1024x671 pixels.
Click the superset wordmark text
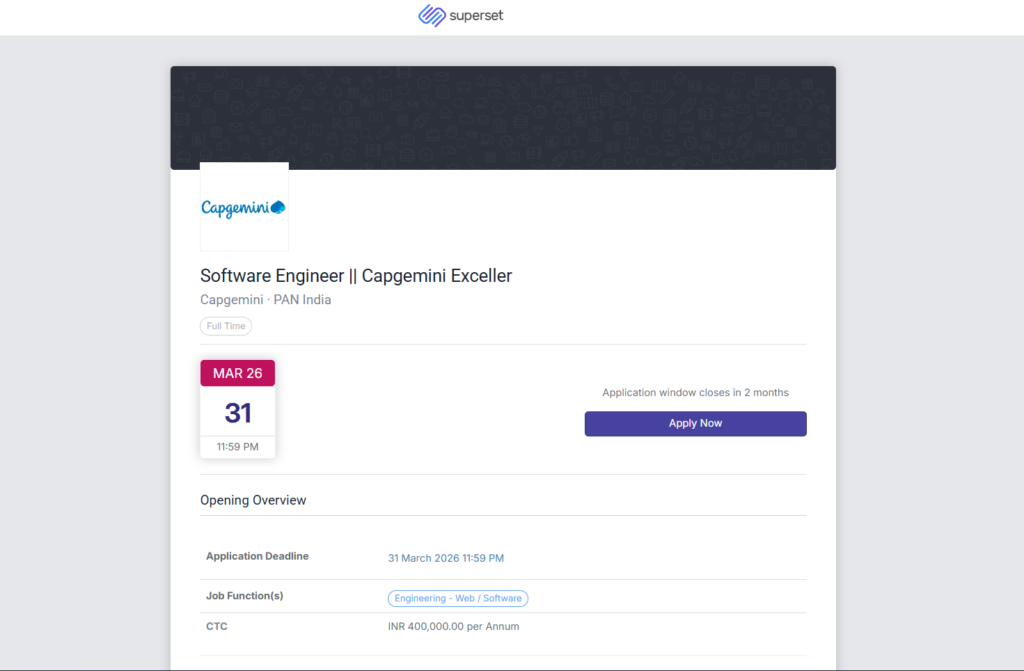(475, 16)
